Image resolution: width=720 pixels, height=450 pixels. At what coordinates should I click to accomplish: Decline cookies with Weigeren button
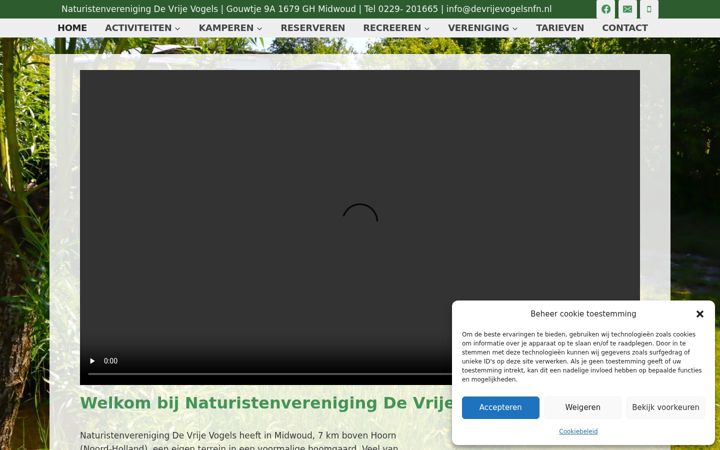583,407
